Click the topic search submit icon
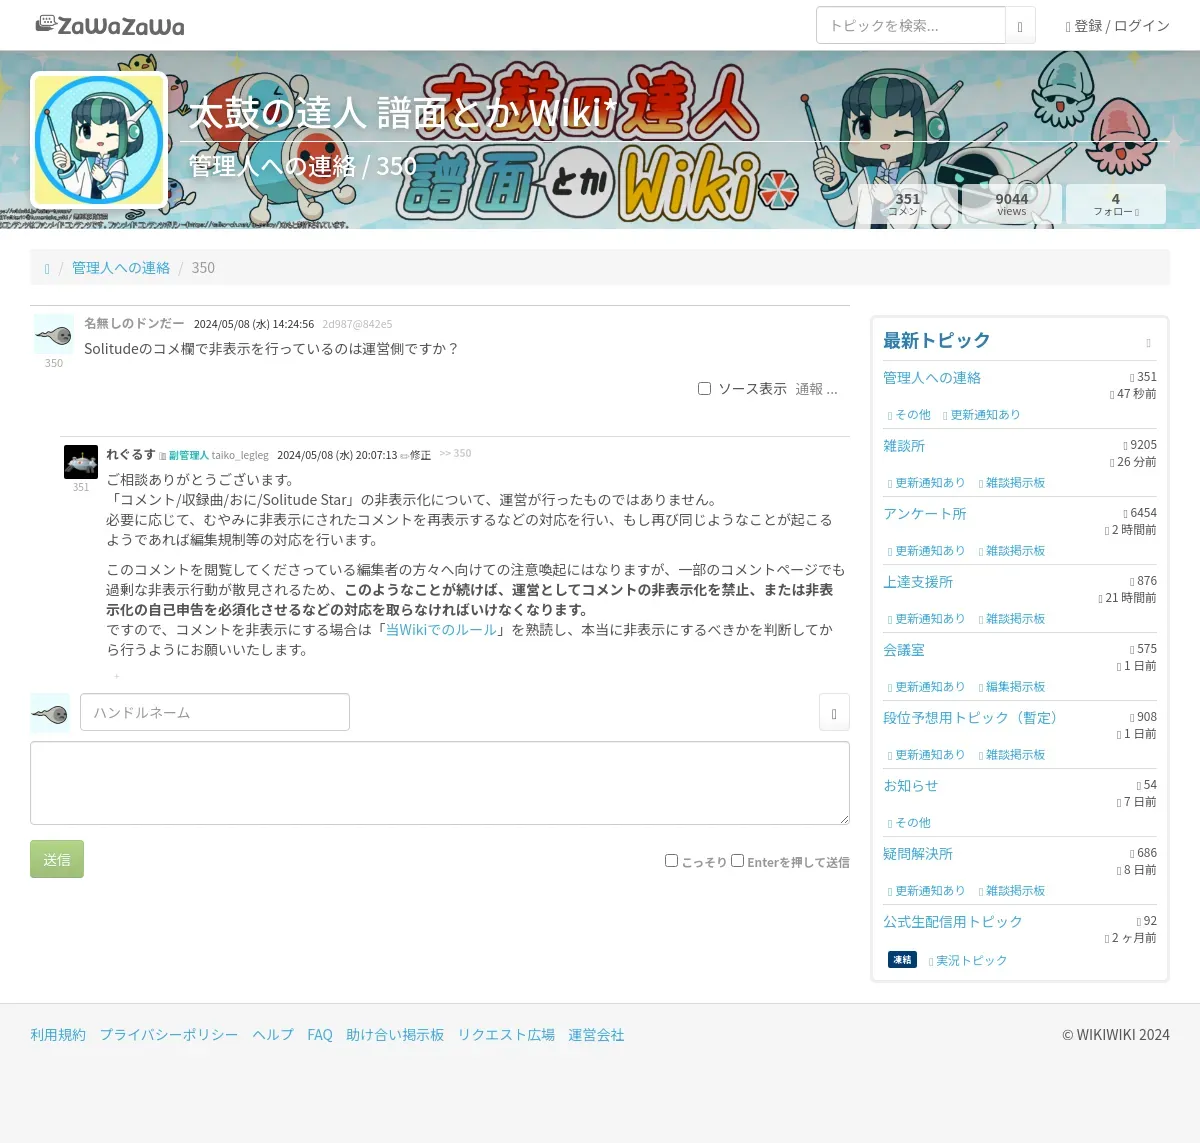The height and width of the screenshot is (1143, 1200). tap(1020, 26)
